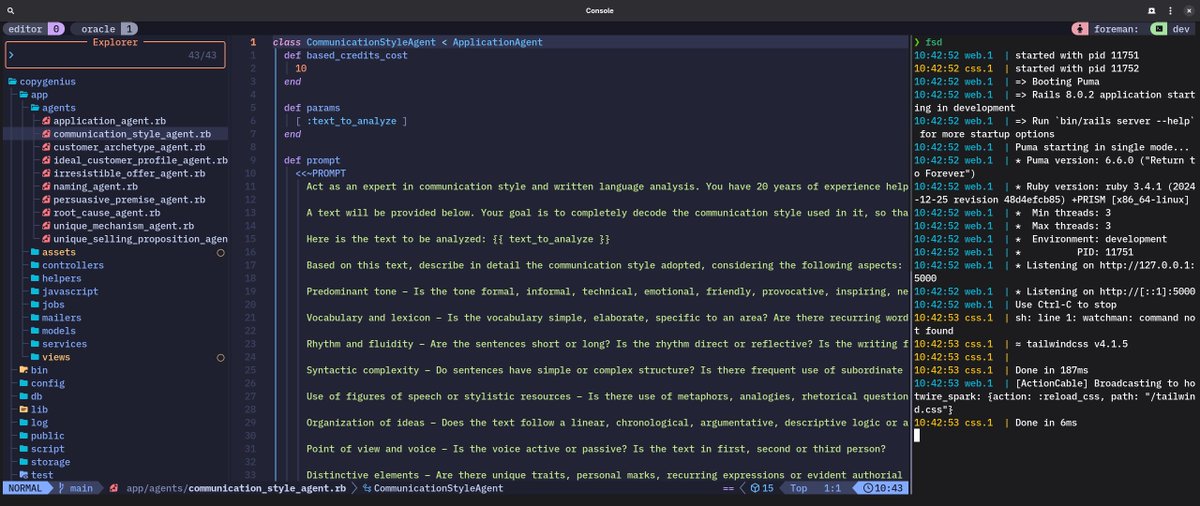Switch to the oracle tmux window tab
Screen dimensions: 1200x506
pyautogui.click(x=105, y=29)
